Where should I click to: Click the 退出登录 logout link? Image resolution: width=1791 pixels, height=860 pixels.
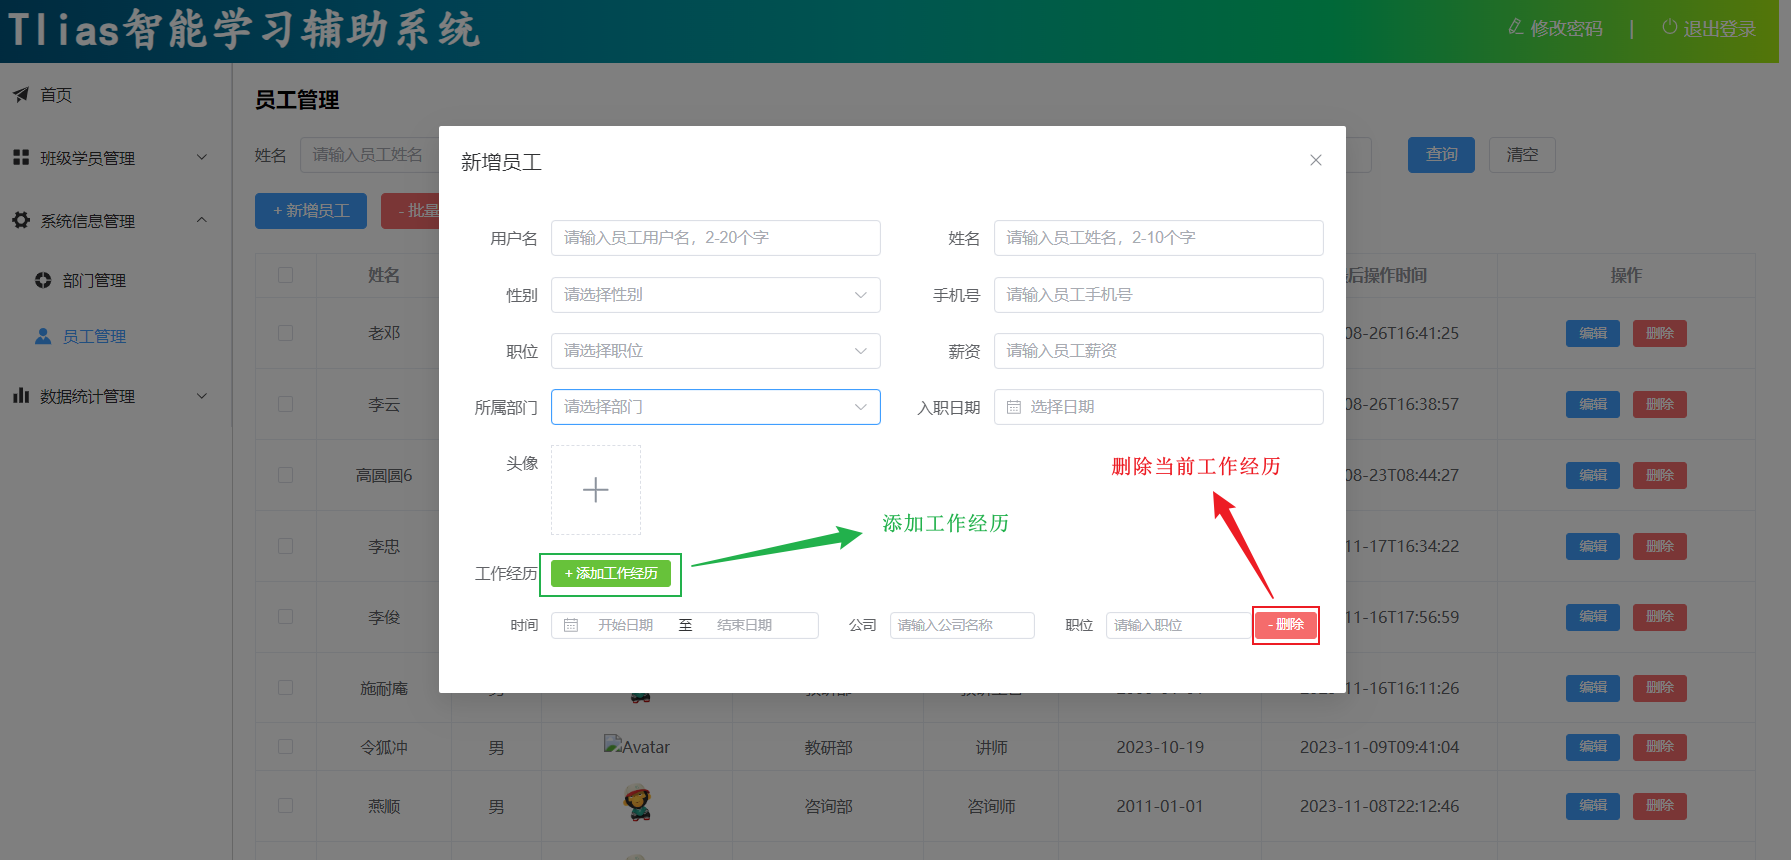click(x=1709, y=29)
